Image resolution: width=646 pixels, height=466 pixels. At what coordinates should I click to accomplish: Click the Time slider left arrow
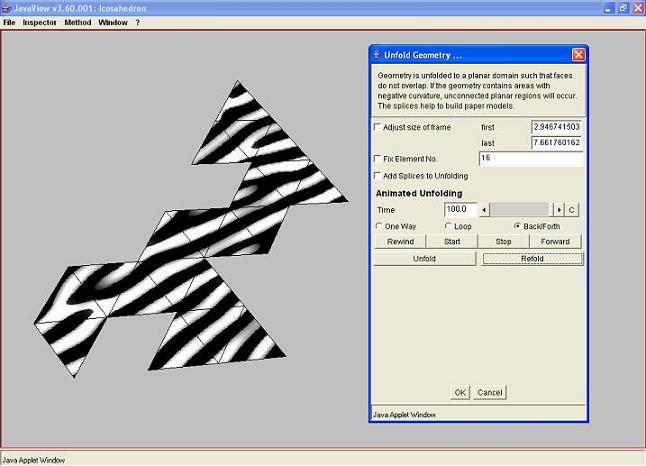(484, 210)
